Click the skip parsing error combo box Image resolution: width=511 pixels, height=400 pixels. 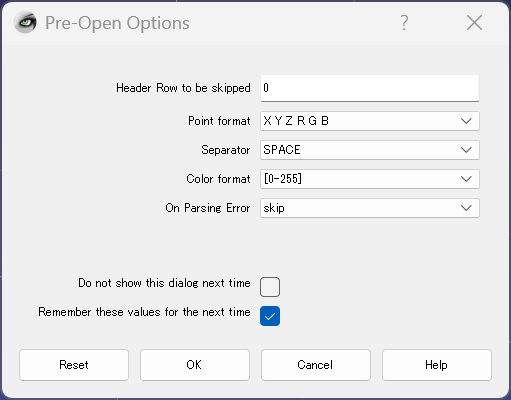tap(370, 208)
